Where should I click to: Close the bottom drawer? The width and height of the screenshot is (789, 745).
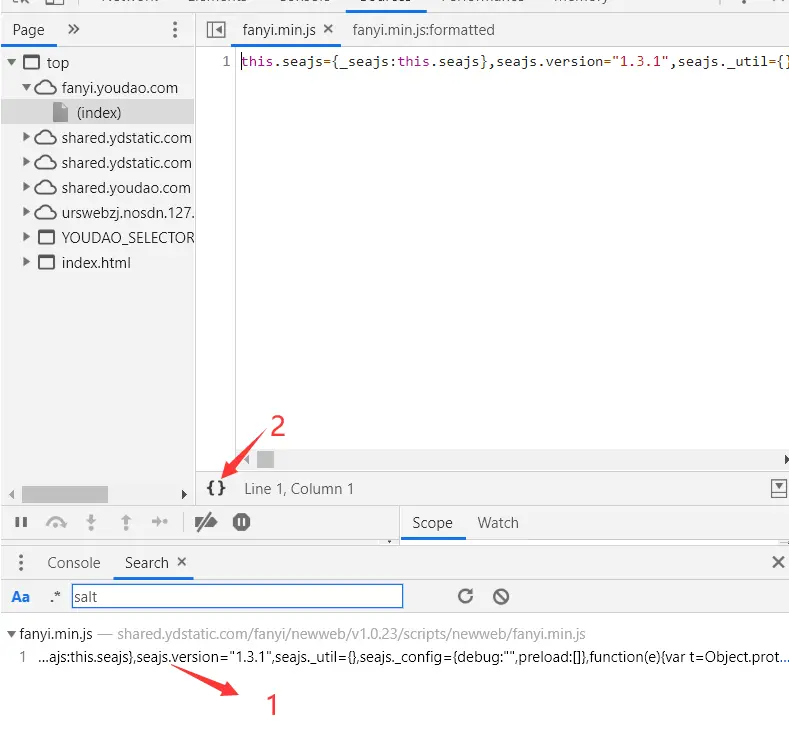pyautogui.click(x=778, y=562)
